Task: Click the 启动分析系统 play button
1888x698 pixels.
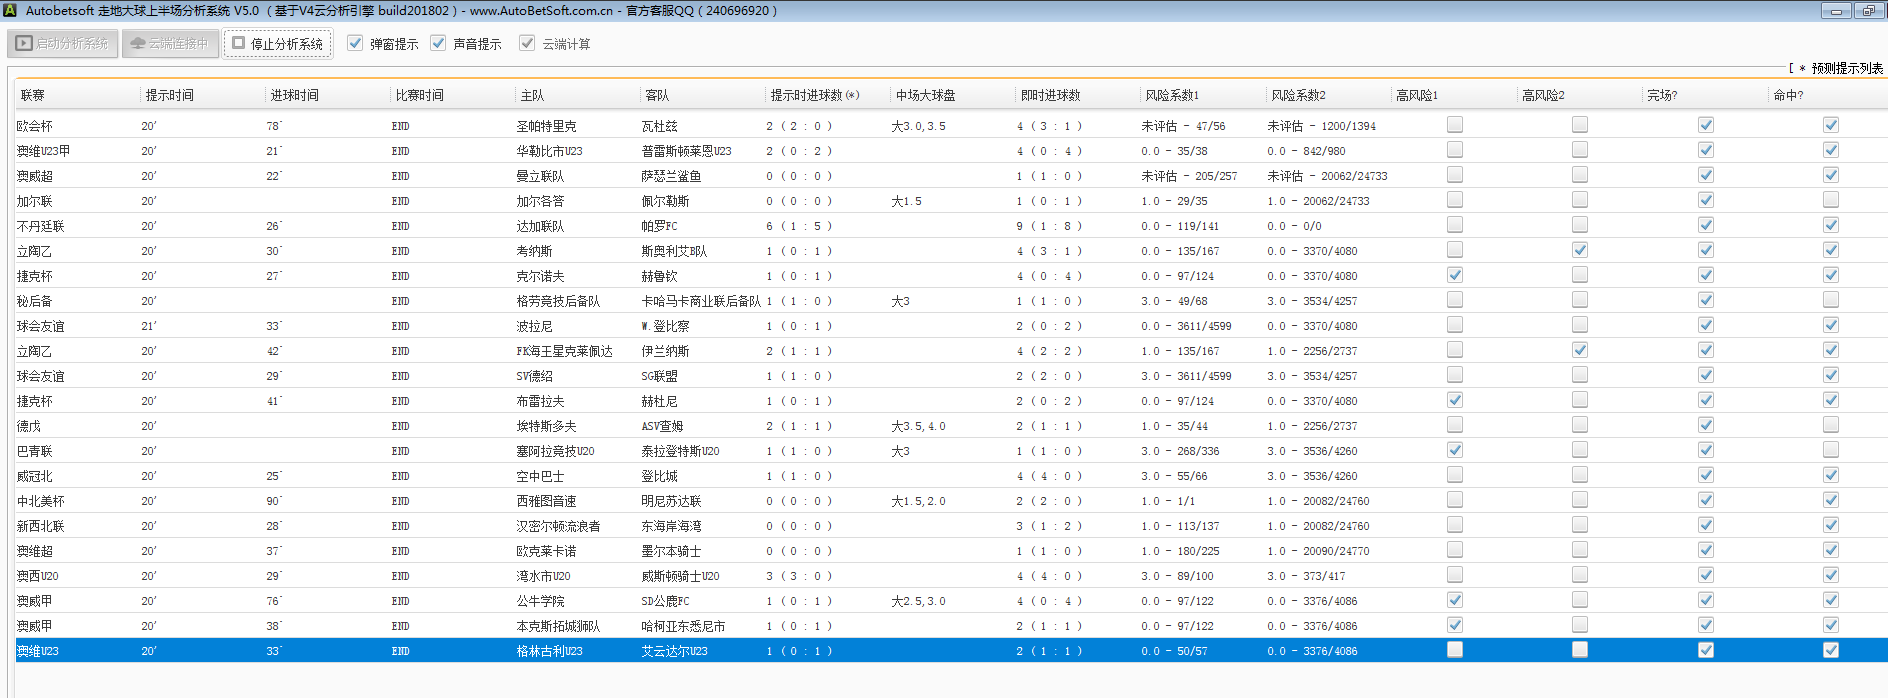Action: pyautogui.click(x=63, y=44)
